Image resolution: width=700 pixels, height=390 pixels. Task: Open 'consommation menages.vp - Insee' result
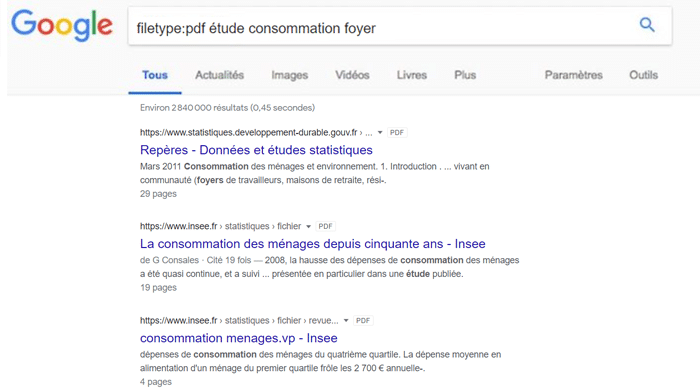pos(238,338)
